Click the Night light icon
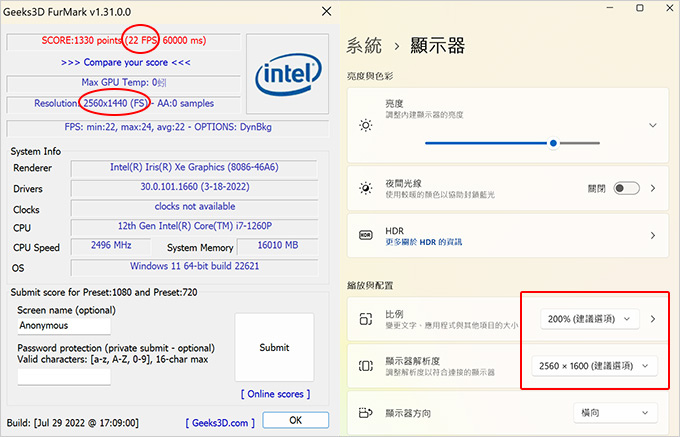The width and height of the screenshot is (680, 437). pyautogui.click(x=366, y=188)
